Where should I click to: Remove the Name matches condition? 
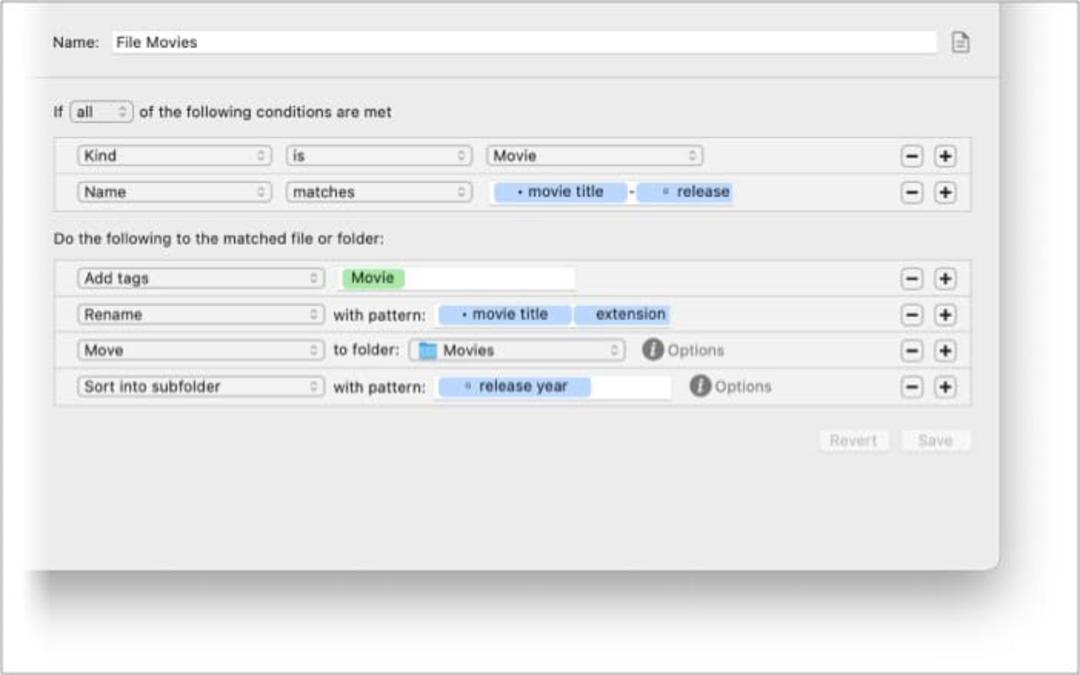pos(911,192)
